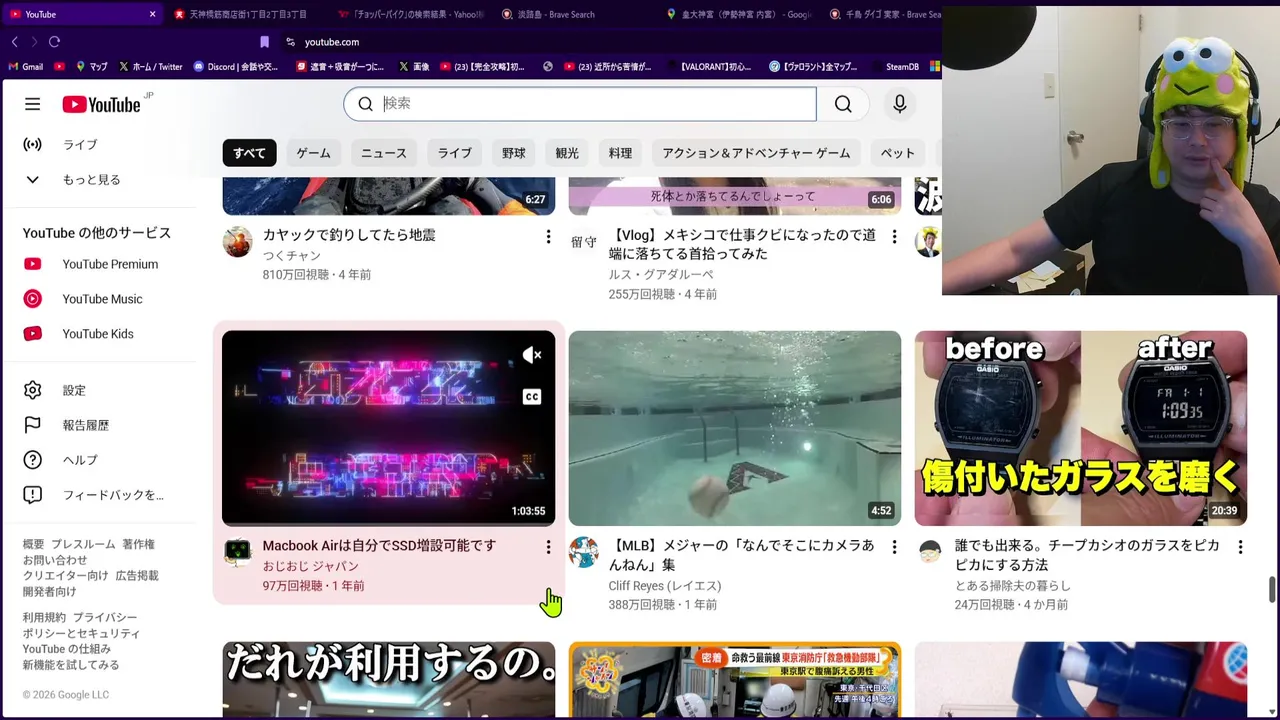
Task: Reload the page with refresh icon
Action: coord(54,42)
